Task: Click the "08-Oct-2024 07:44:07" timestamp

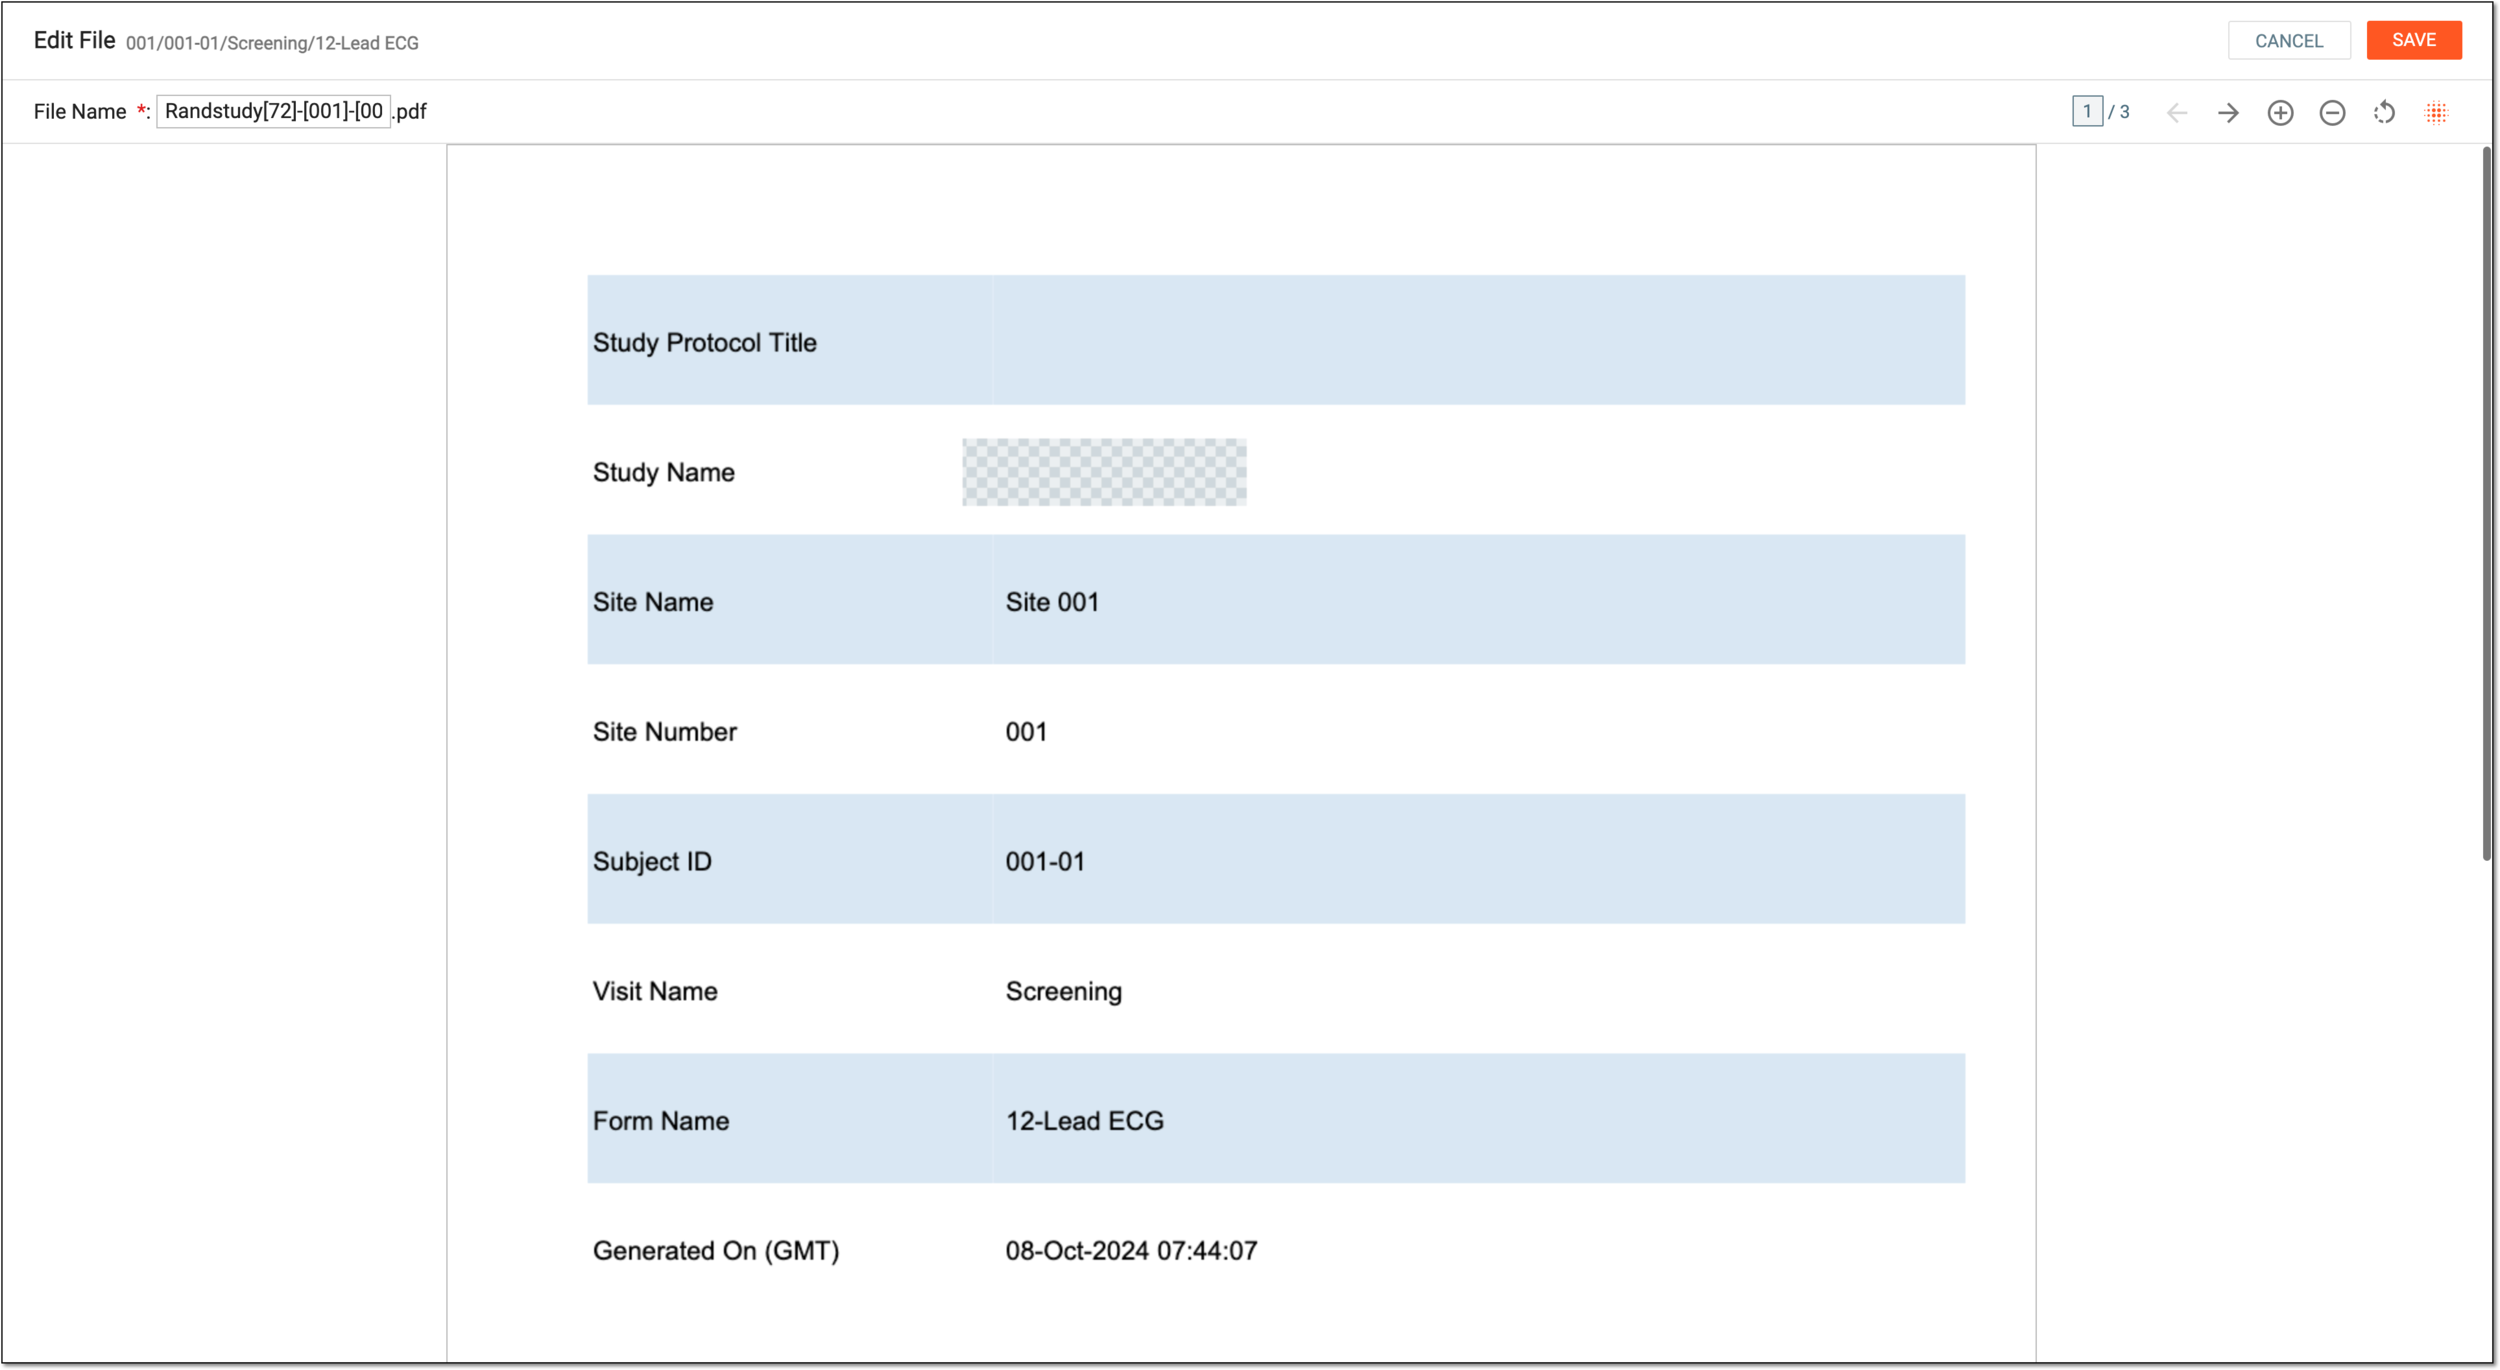Action: pos(1131,1251)
